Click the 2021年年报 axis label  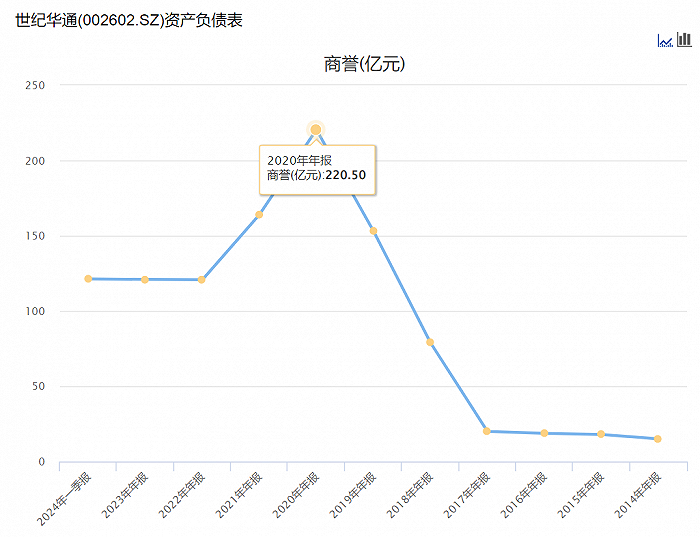click(x=239, y=495)
